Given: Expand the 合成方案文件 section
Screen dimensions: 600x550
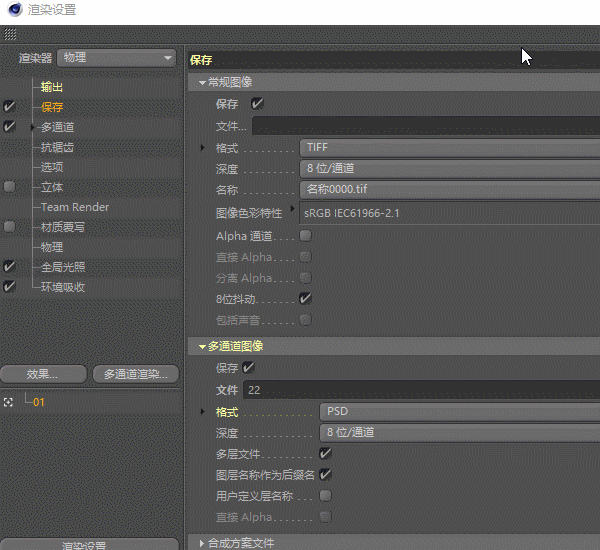Looking at the screenshot, I should (202, 543).
